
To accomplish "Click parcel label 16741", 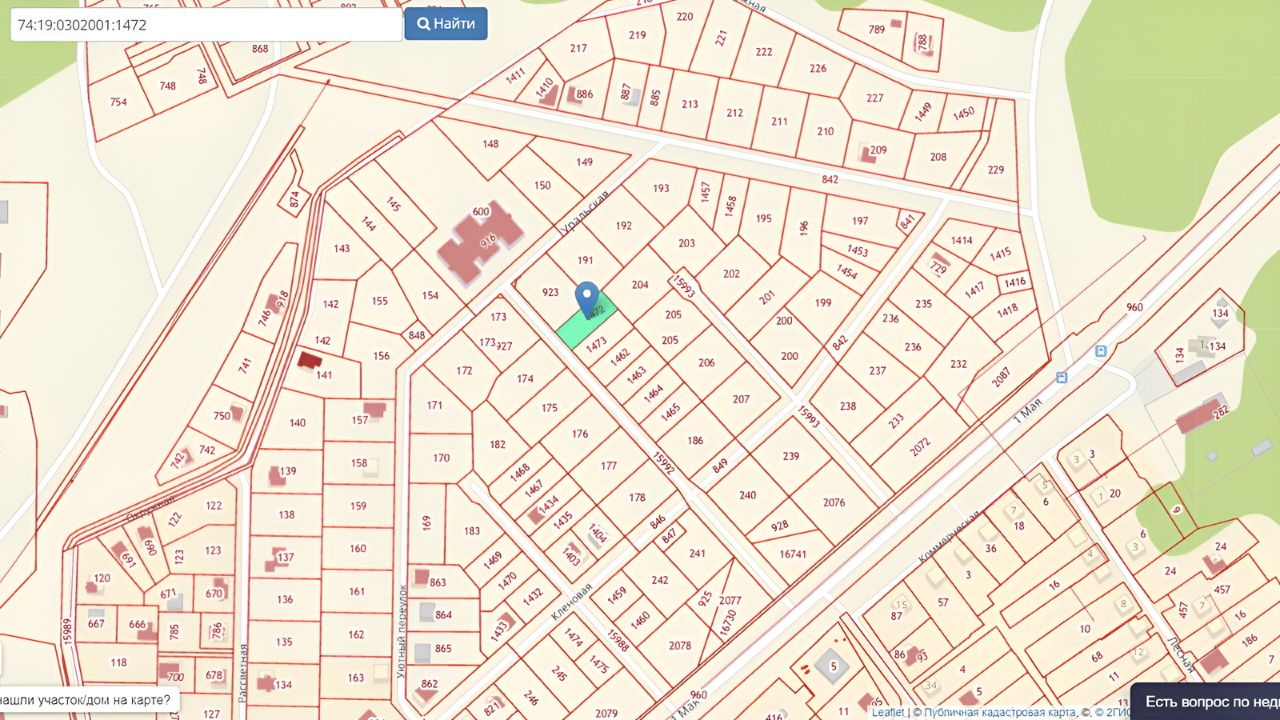I will [792, 553].
